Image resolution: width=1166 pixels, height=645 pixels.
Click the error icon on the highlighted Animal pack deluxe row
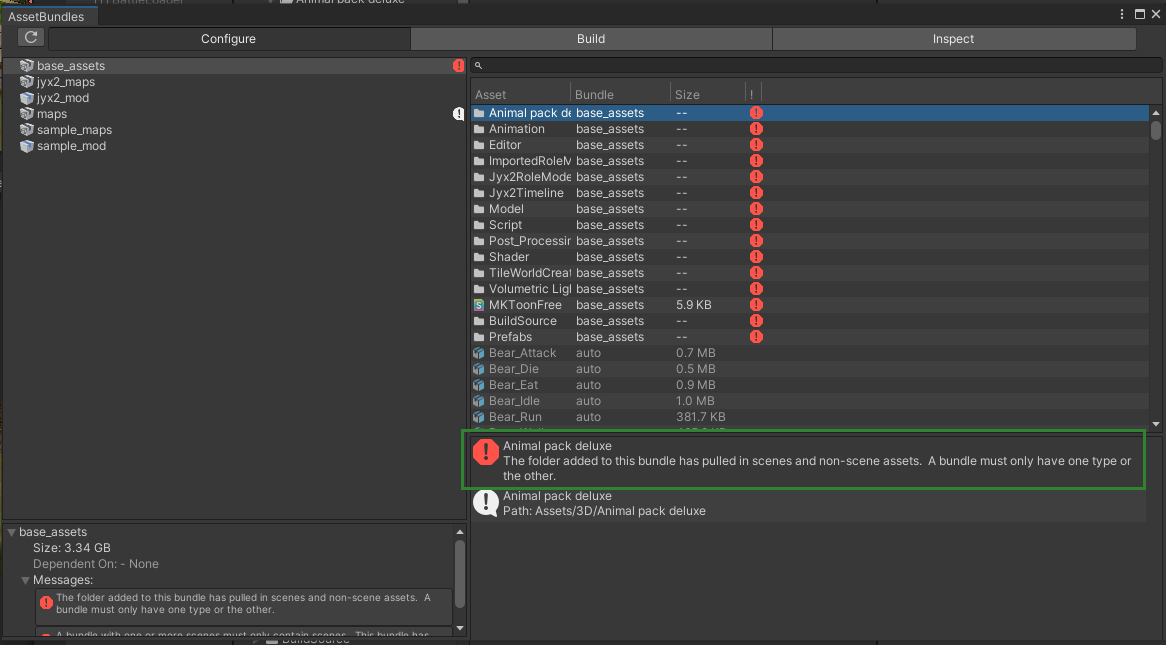(x=756, y=112)
